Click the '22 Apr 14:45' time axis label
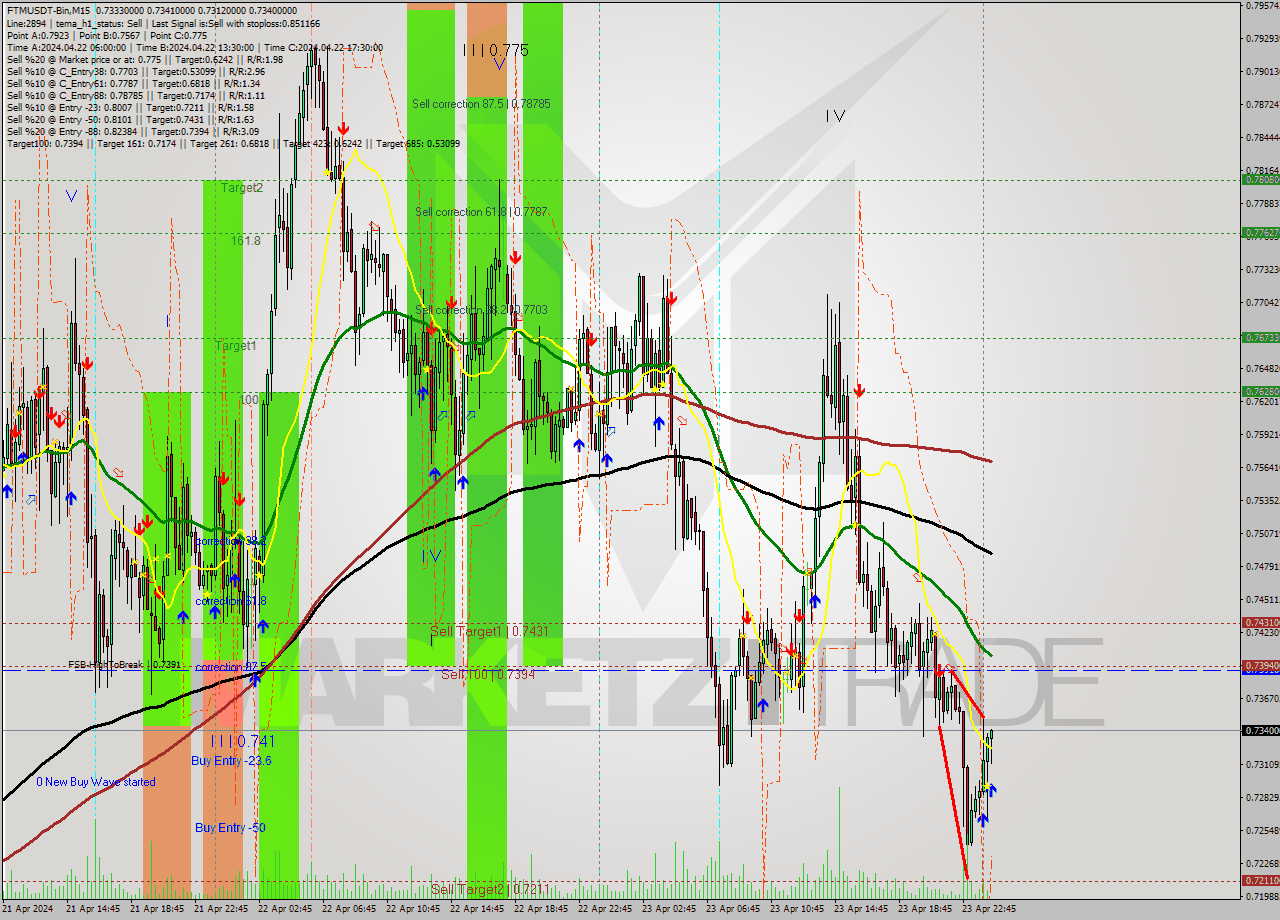The width and height of the screenshot is (1280, 920). [477, 909]
